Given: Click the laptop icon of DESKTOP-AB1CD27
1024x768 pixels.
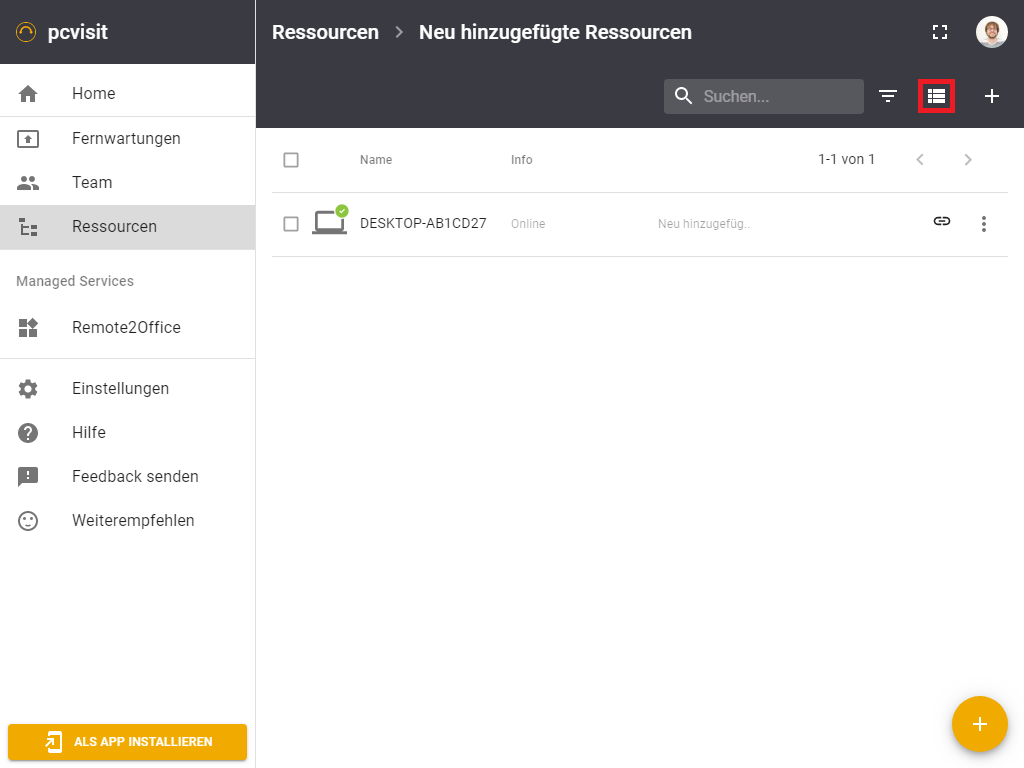Looking at the screenshot, I should pyautogui.click(x=329, y=223).
